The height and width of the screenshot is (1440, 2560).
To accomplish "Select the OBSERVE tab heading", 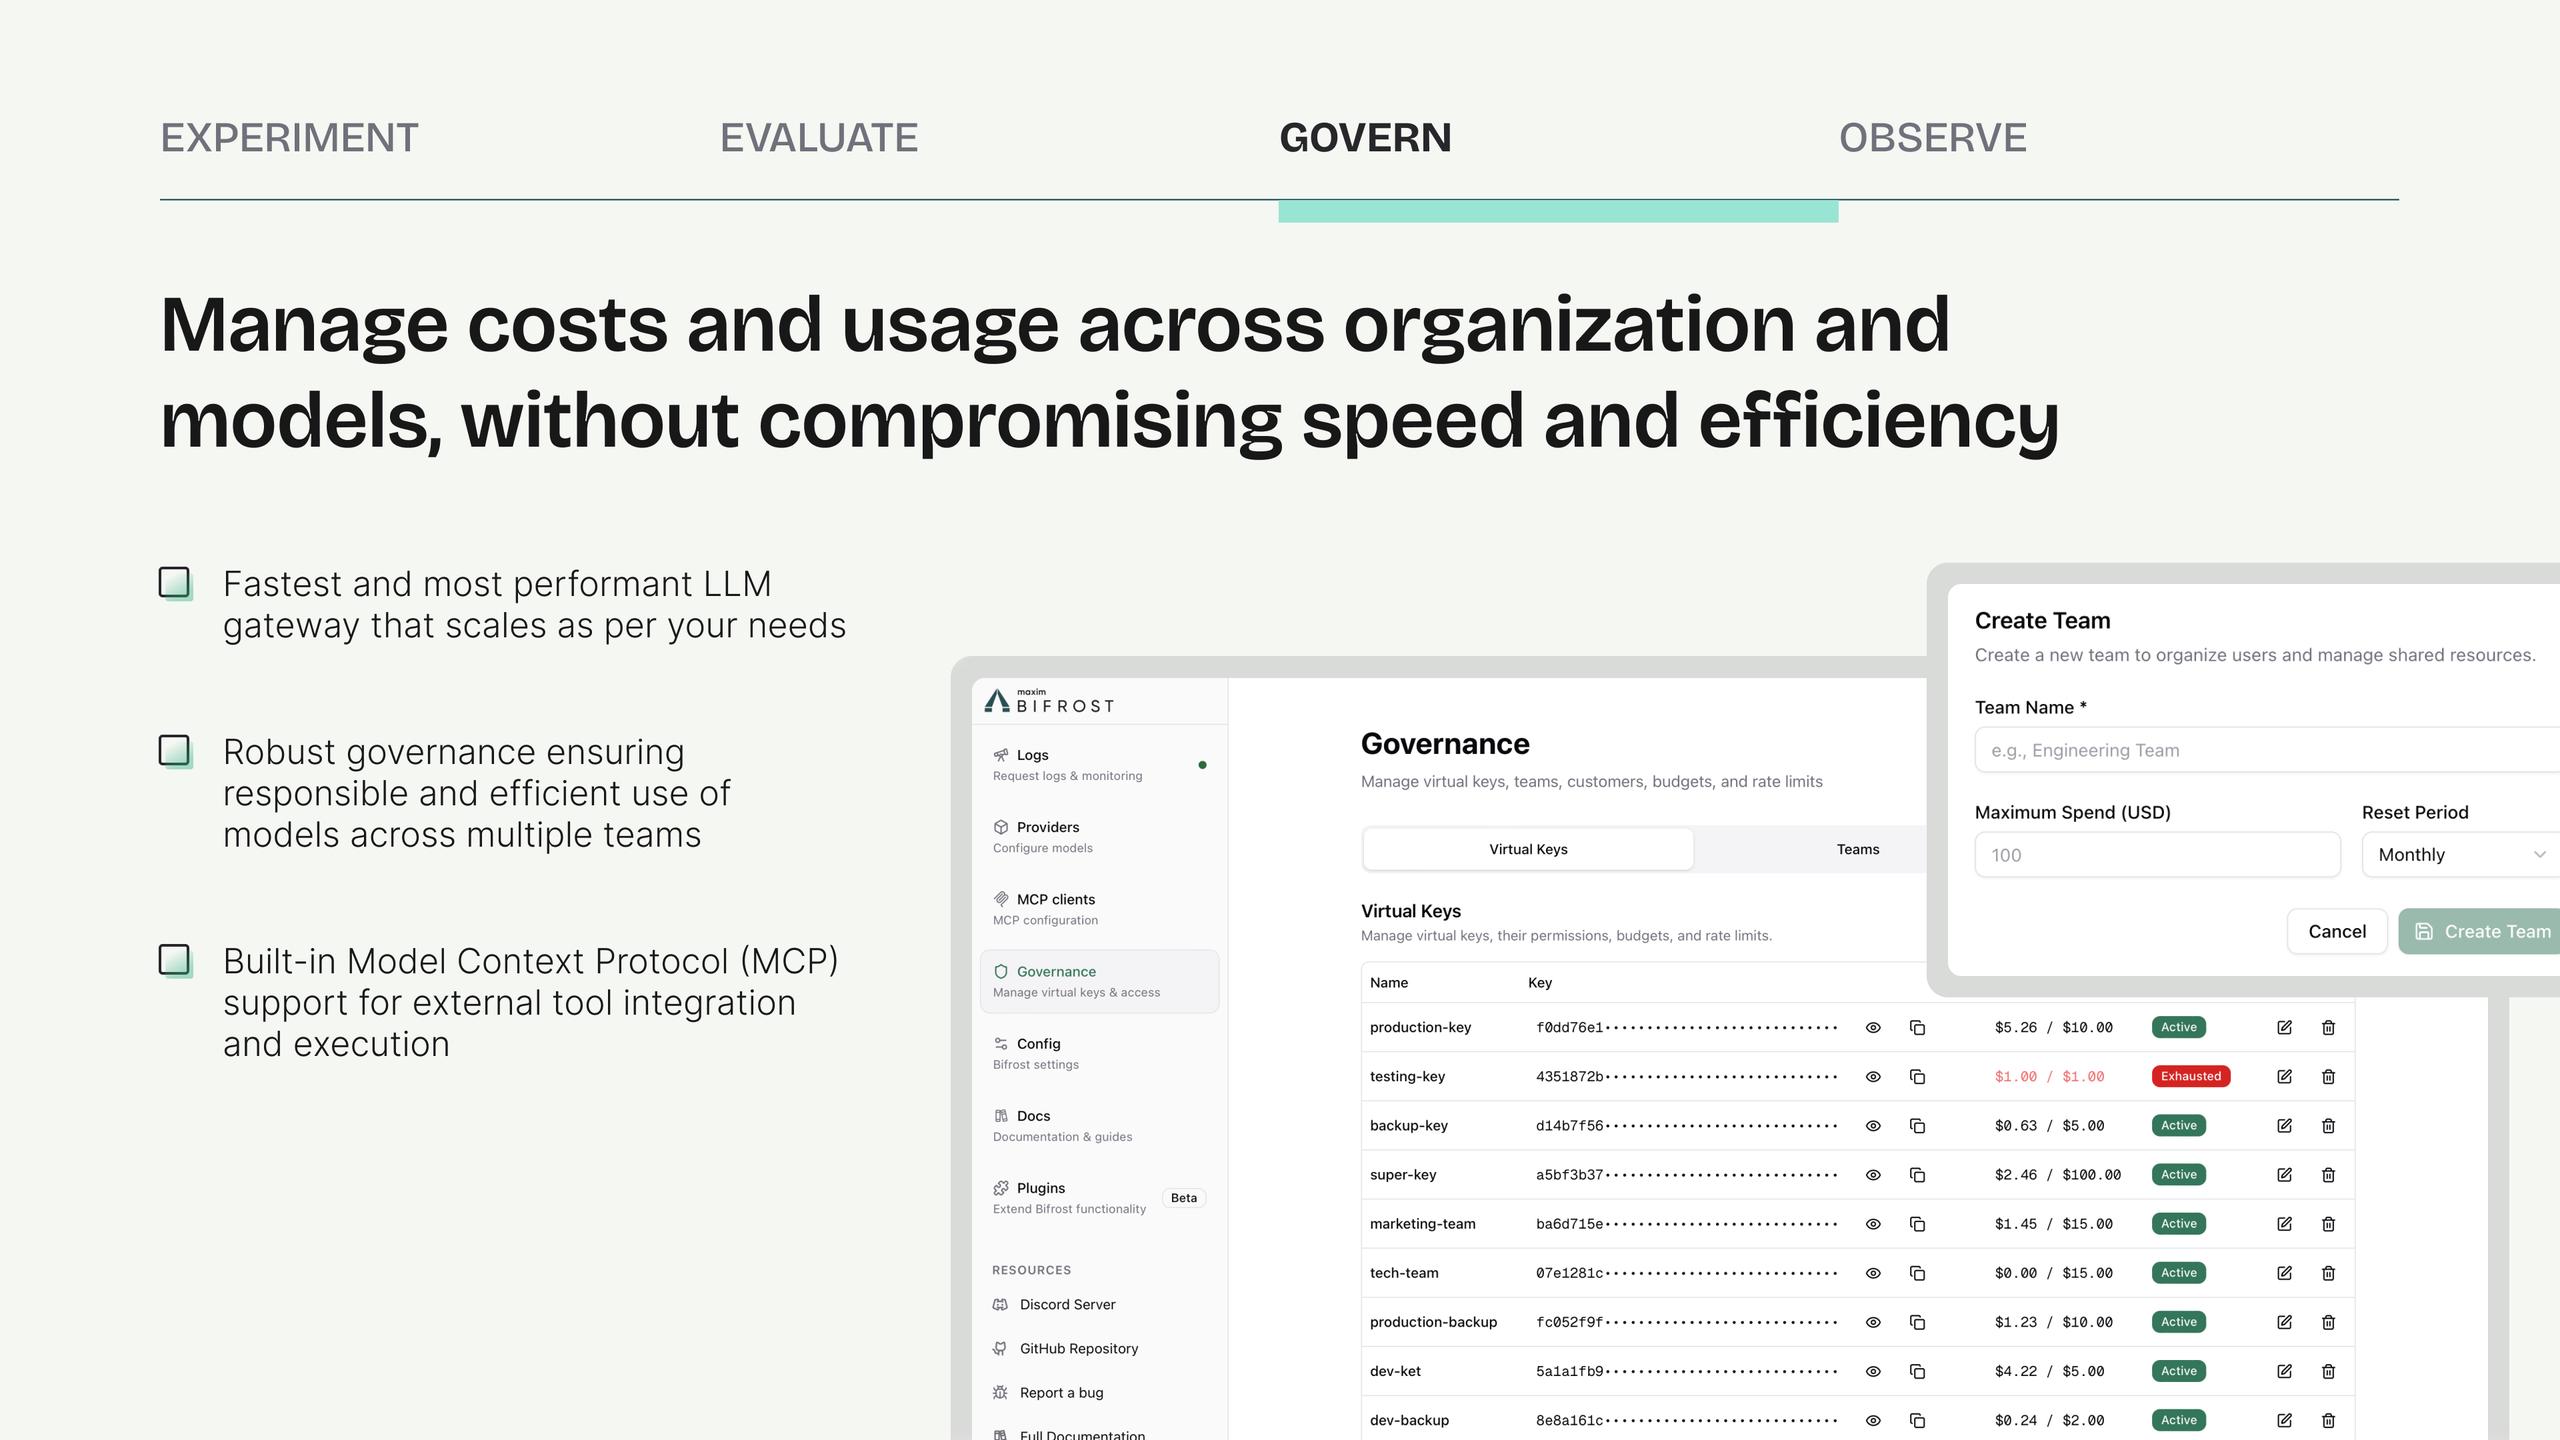I will pyautogui.click(x=1932, y=138).
